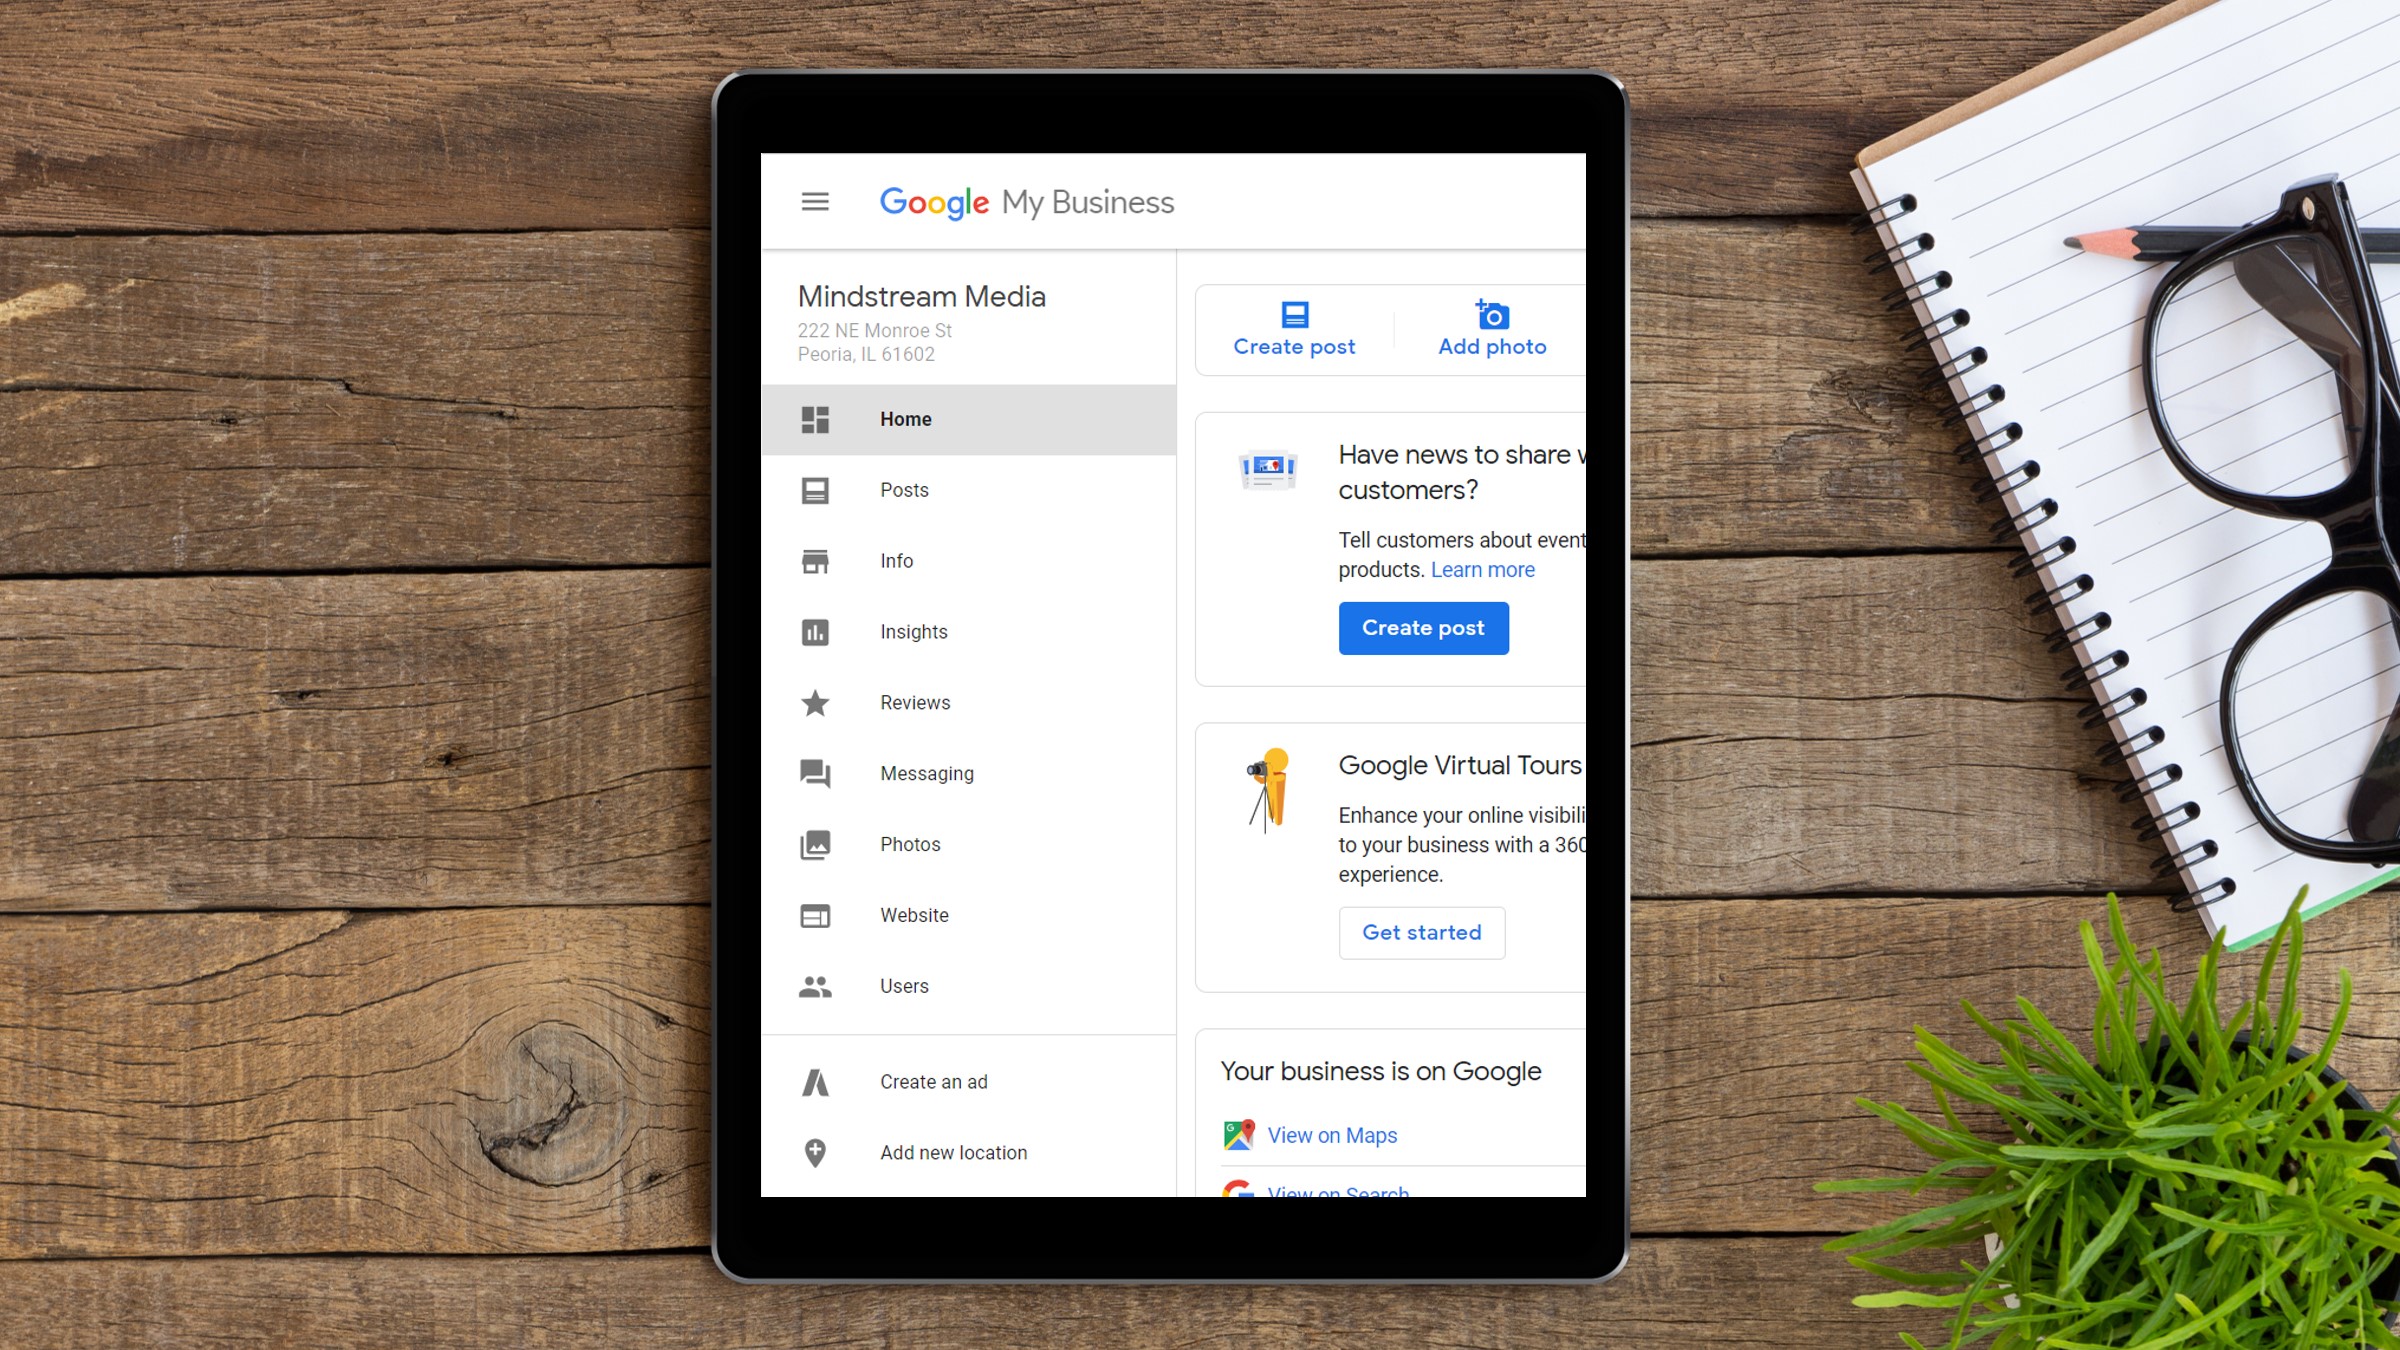Screen dimensions: 2400x1350
Task: Click the Add photo toolbar action
Action: coord(1490,325)
